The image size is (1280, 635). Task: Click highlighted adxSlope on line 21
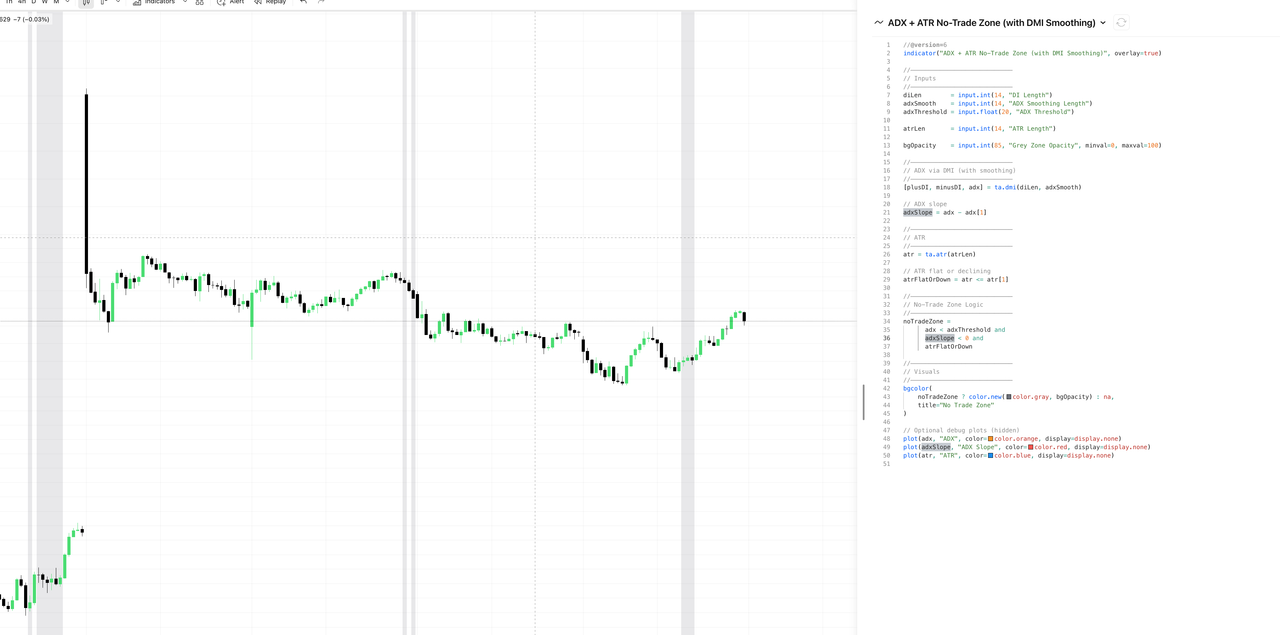pyautogui.click(x=917, y=213)
